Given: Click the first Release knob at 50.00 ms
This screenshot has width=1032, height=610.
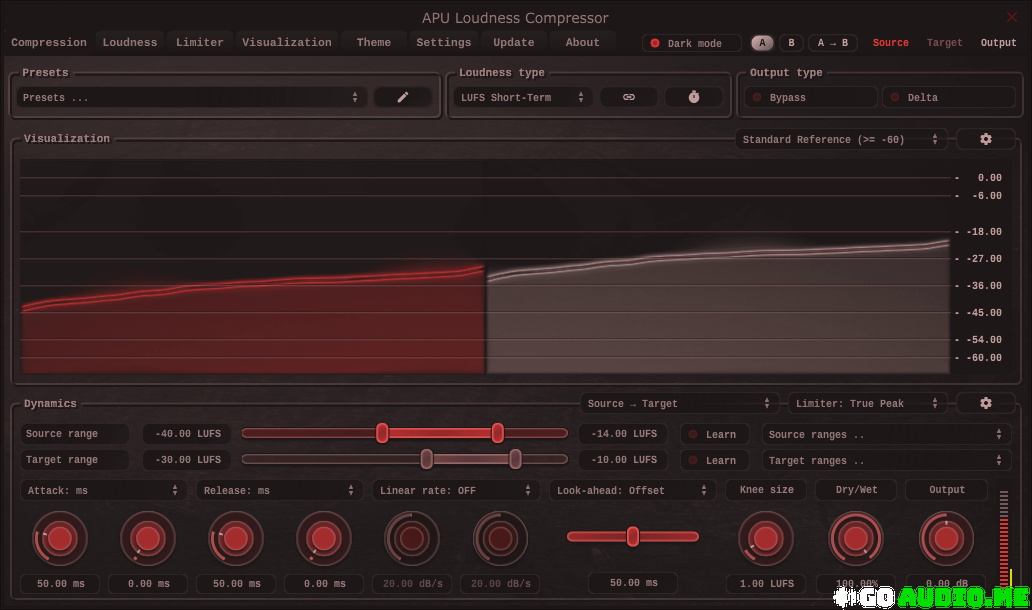Looking at the screenshot, I should tap(236, 539).
